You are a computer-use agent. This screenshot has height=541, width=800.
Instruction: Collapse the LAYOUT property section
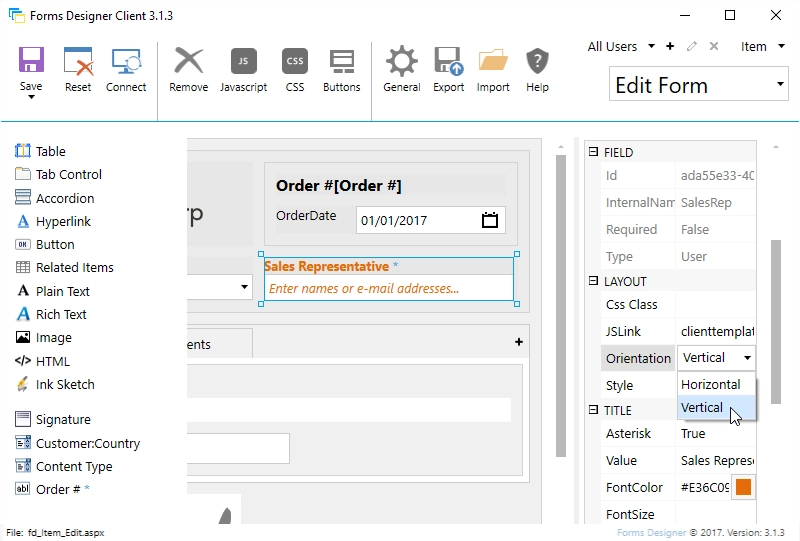point(593,282)
